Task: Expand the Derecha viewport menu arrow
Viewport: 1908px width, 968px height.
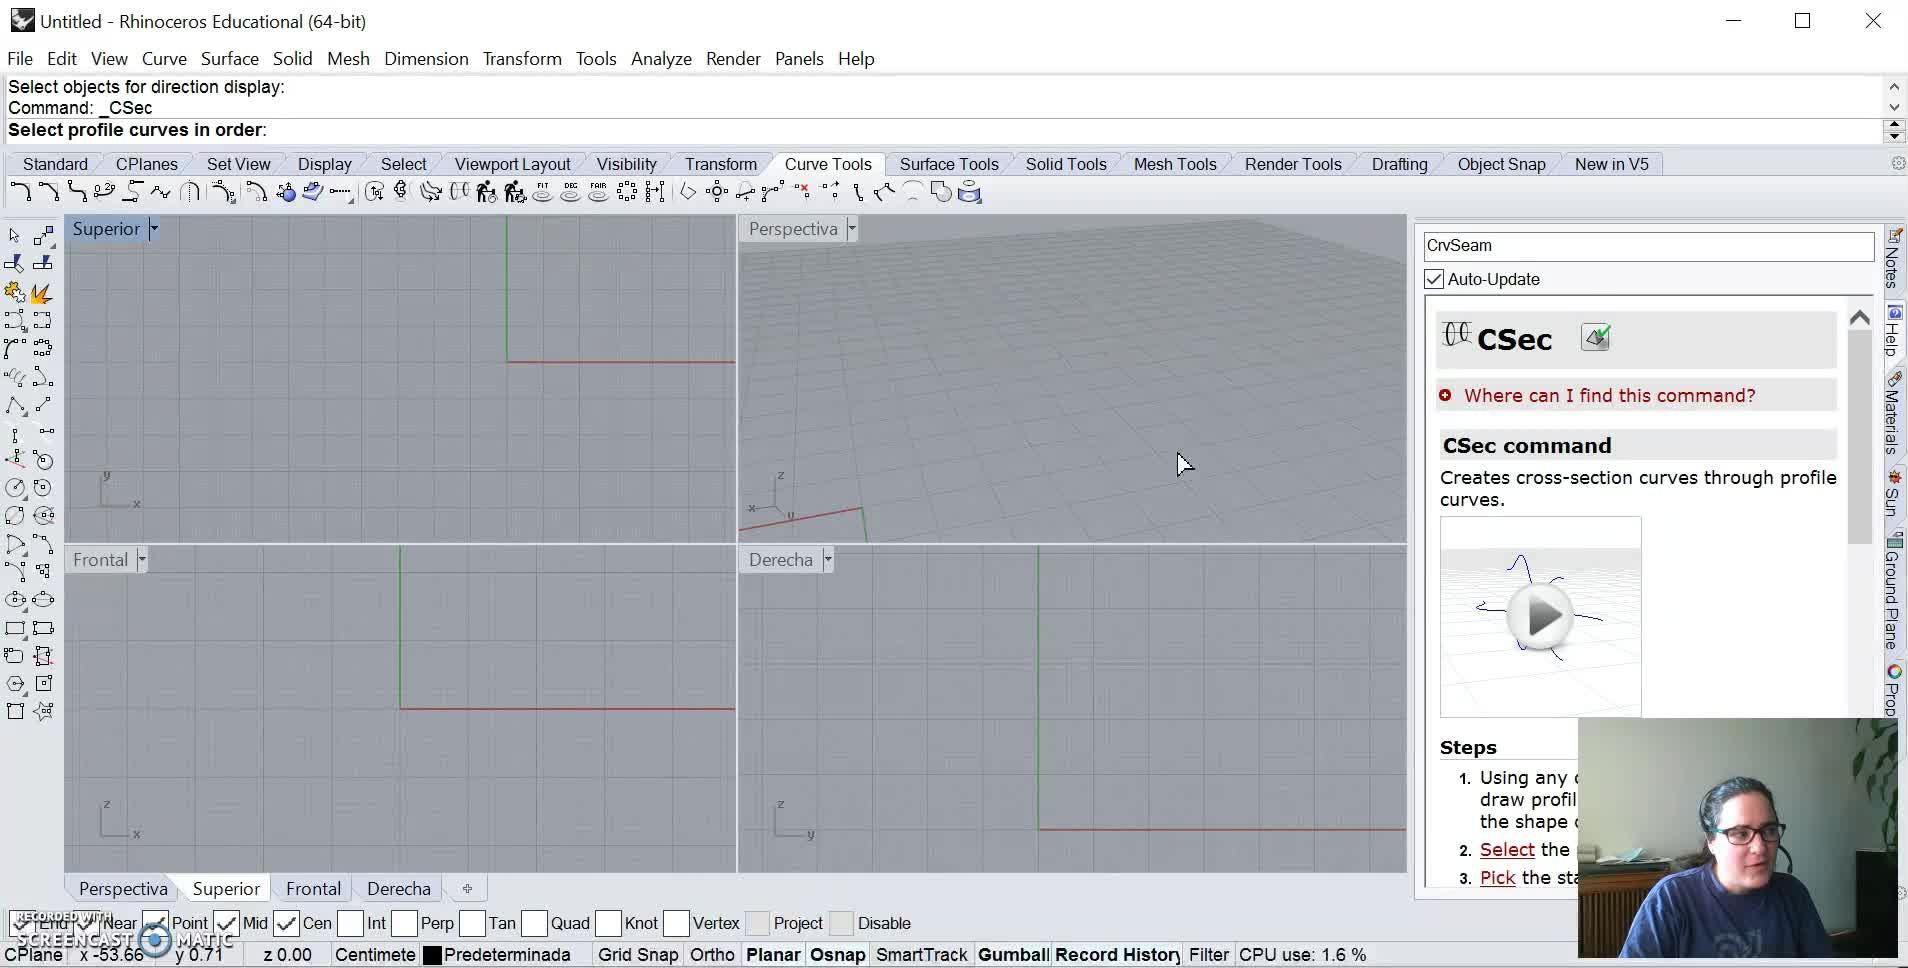Action: [x=828, y=560]
